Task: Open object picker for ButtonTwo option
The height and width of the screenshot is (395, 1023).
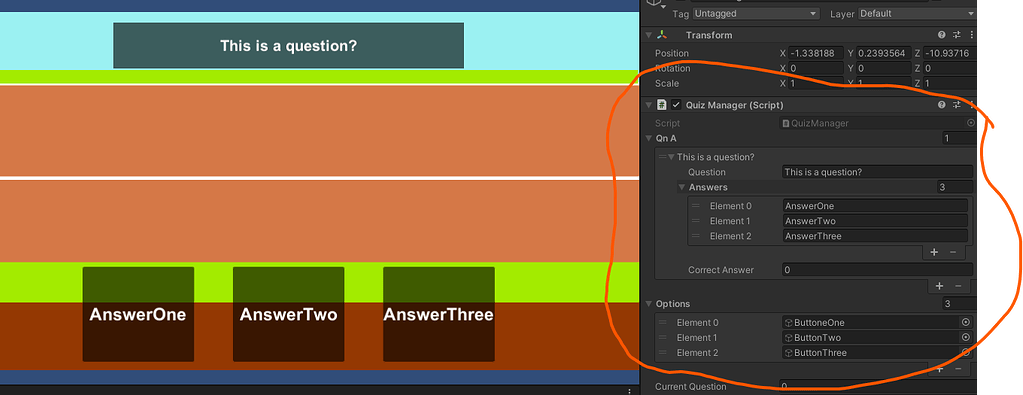Action: coord(966,338)
